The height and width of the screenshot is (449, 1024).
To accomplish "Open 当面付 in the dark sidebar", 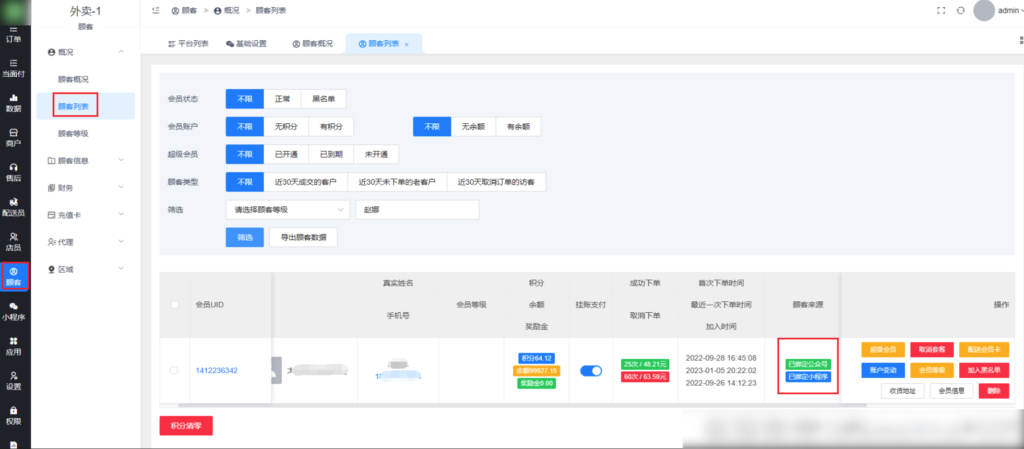I will pos(14,68).
